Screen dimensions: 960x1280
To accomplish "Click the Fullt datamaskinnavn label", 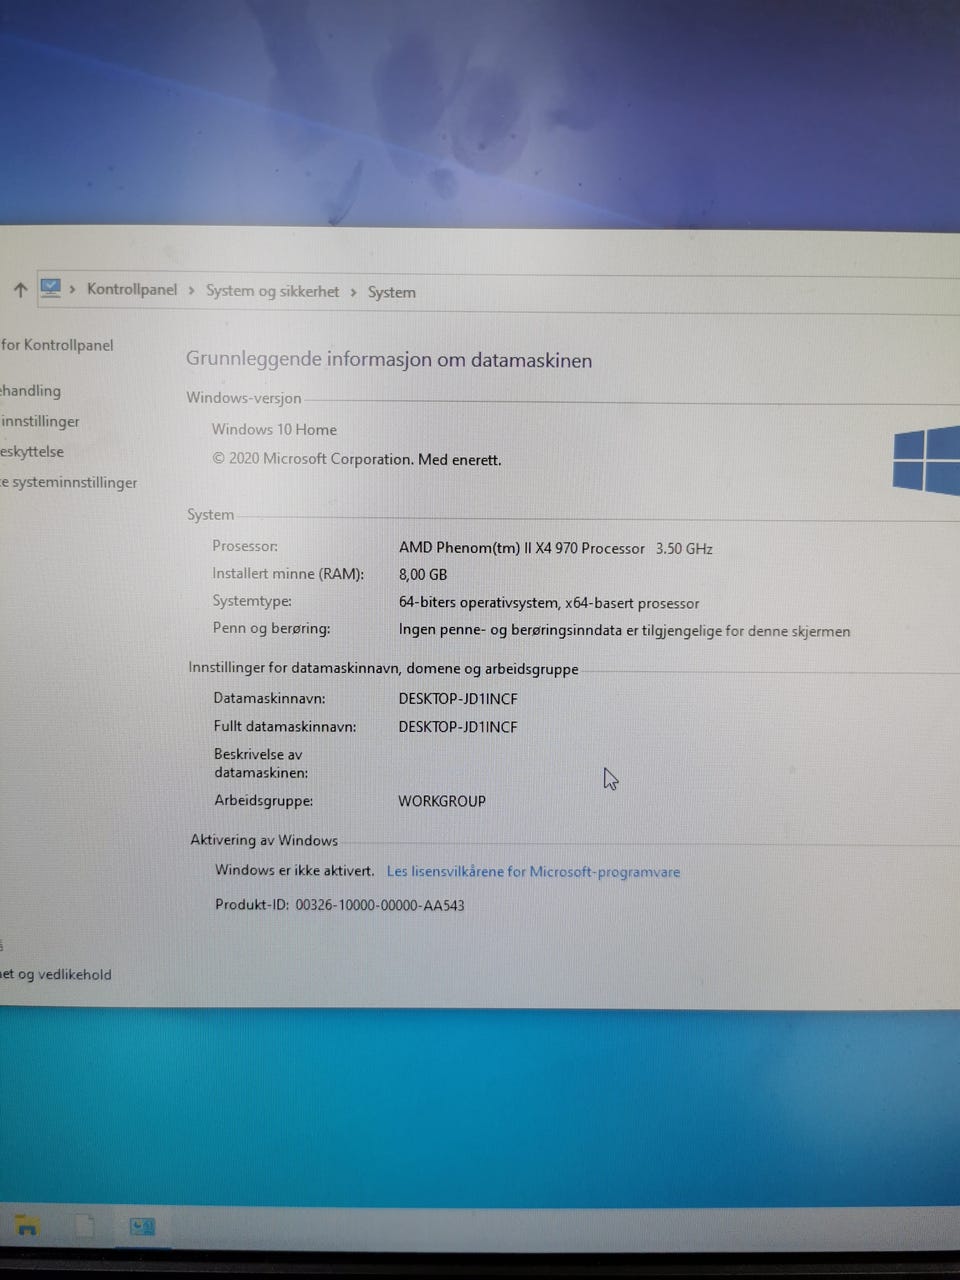I will [285, 727].
